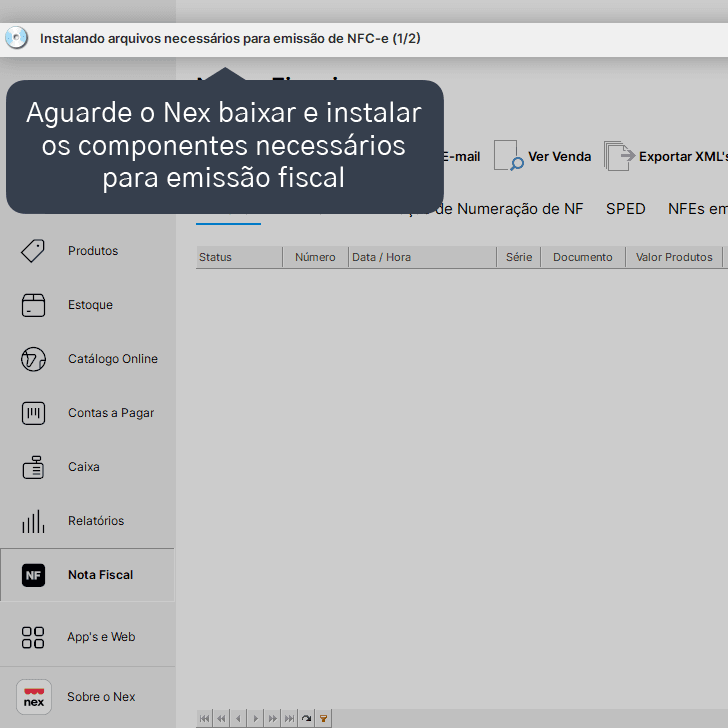Select the NF Nota Fiscal icon

[33, 575]
